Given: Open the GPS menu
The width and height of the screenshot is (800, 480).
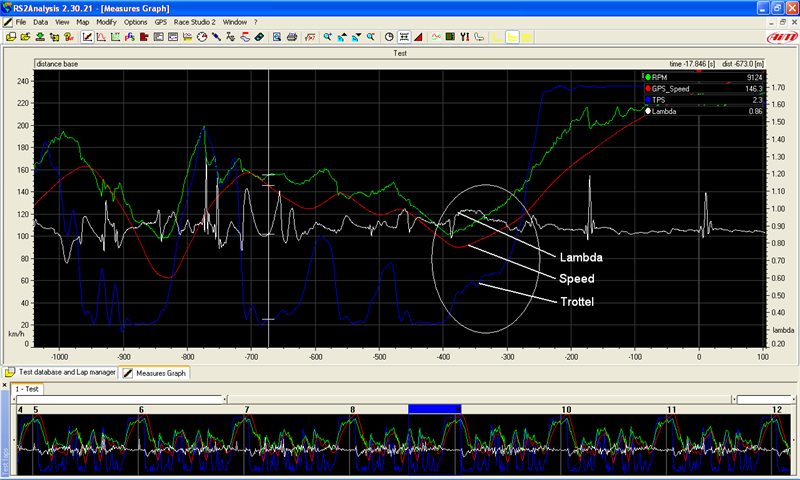Looking at the screenshot, I should coord(161,22).
